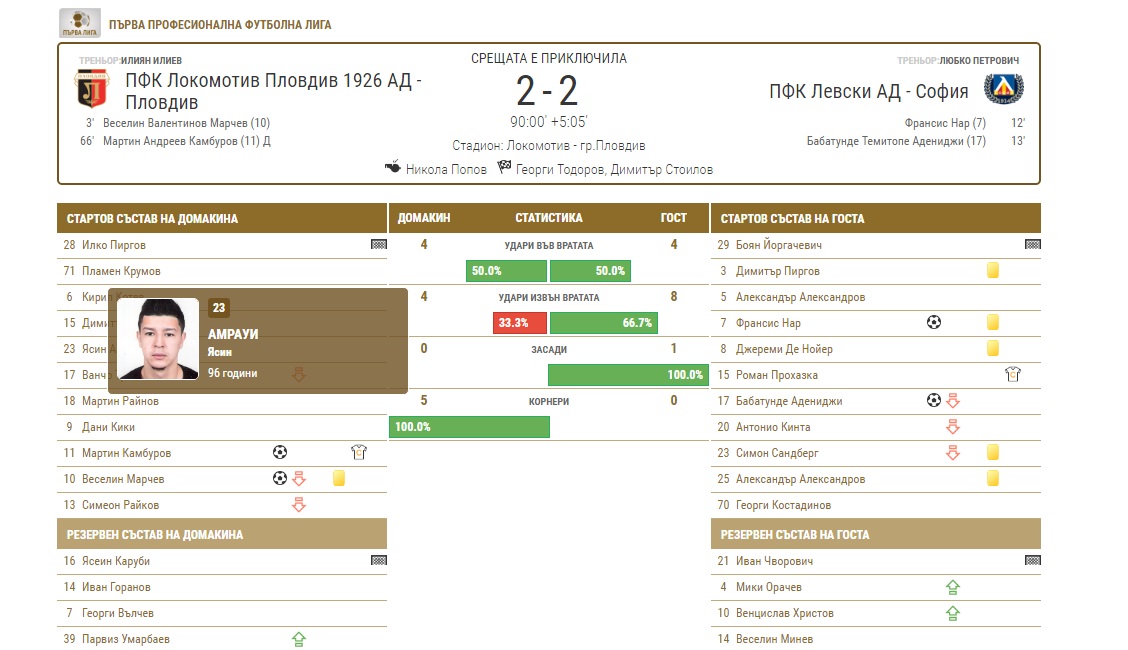Click the referee whistle icon
The height and width of the screenshot is (650, 1128).
(x=393, y=168)
